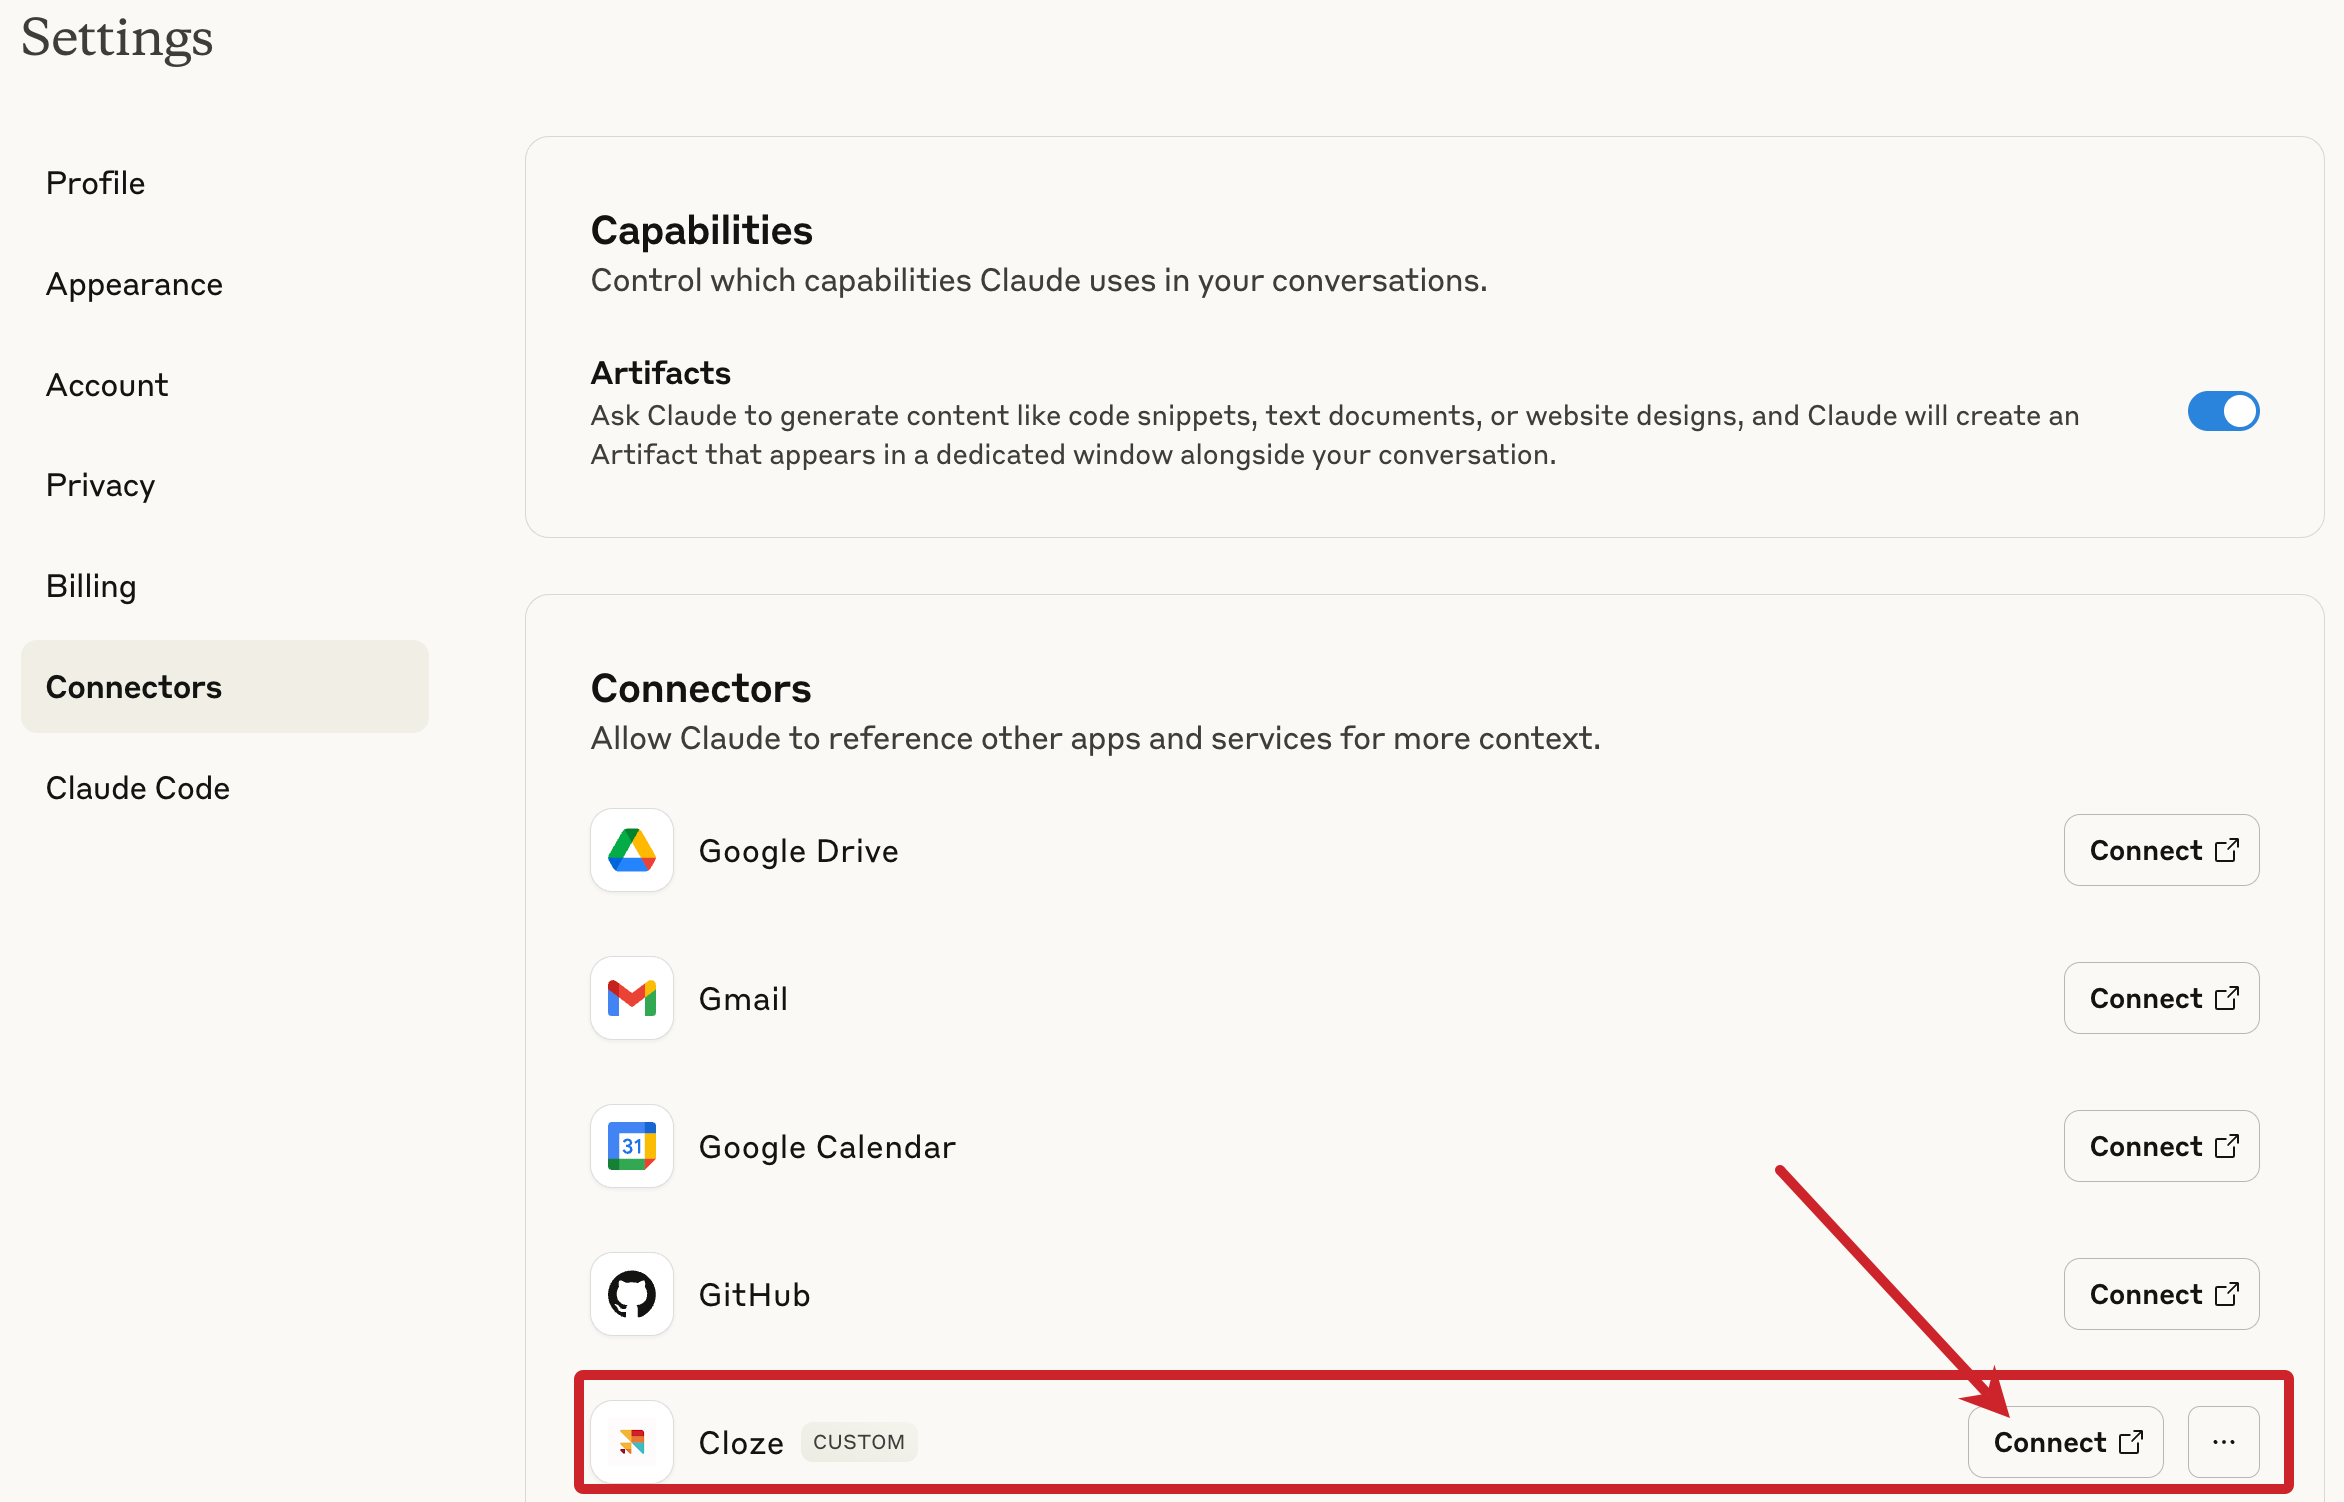Screen dimensions: 2344x1502
Task: Connect the GitHub connector
Action: 2162,1294
